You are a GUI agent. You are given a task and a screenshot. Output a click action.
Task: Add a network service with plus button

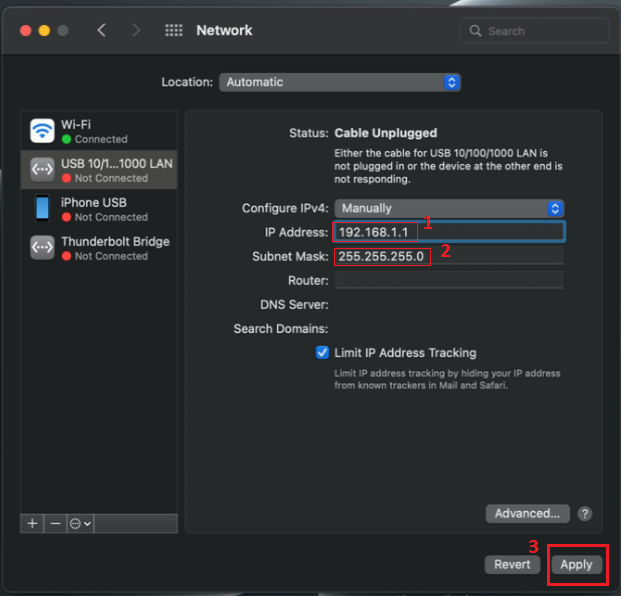32,523
